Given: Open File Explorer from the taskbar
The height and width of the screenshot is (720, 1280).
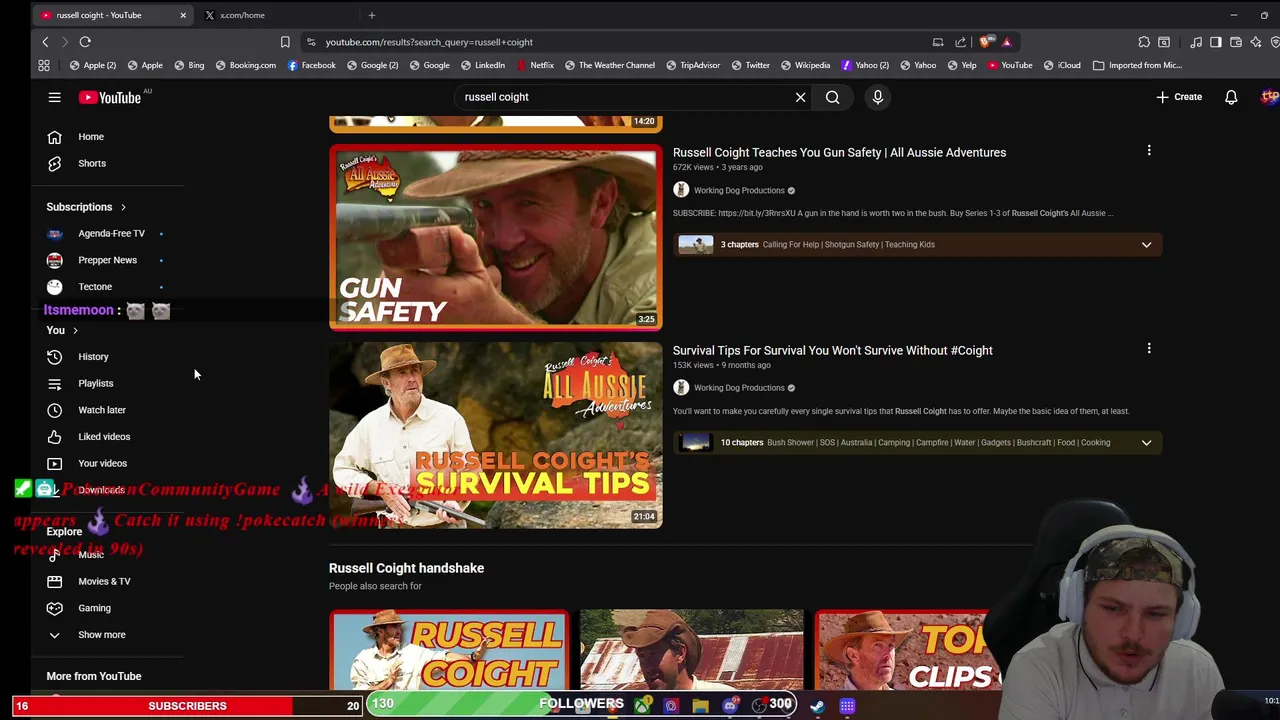Looking at the screenshot, I should pyautogui.click(x=700, y=706).
